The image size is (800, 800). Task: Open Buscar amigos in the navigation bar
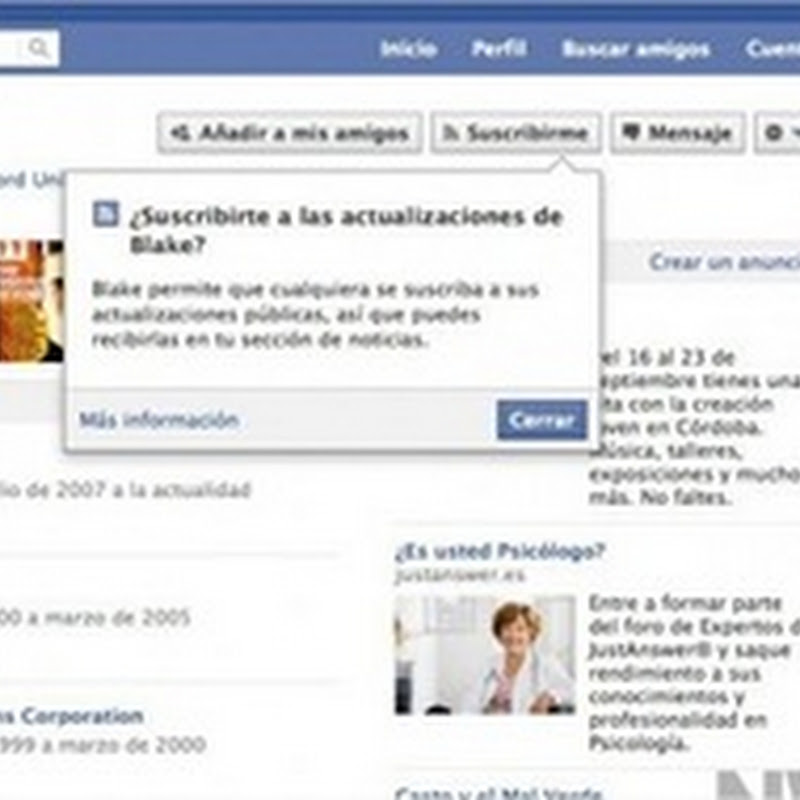(x=636, y=49)
